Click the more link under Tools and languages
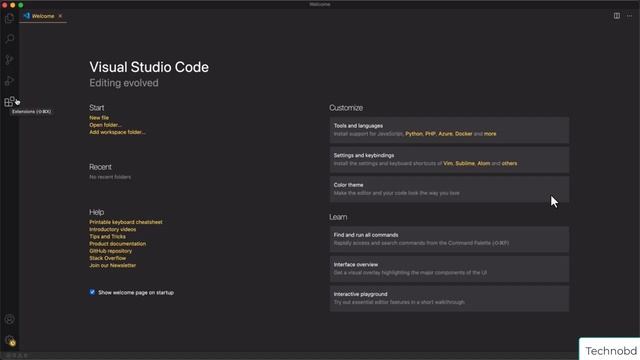The image size is (640, 360). (490, 134)
